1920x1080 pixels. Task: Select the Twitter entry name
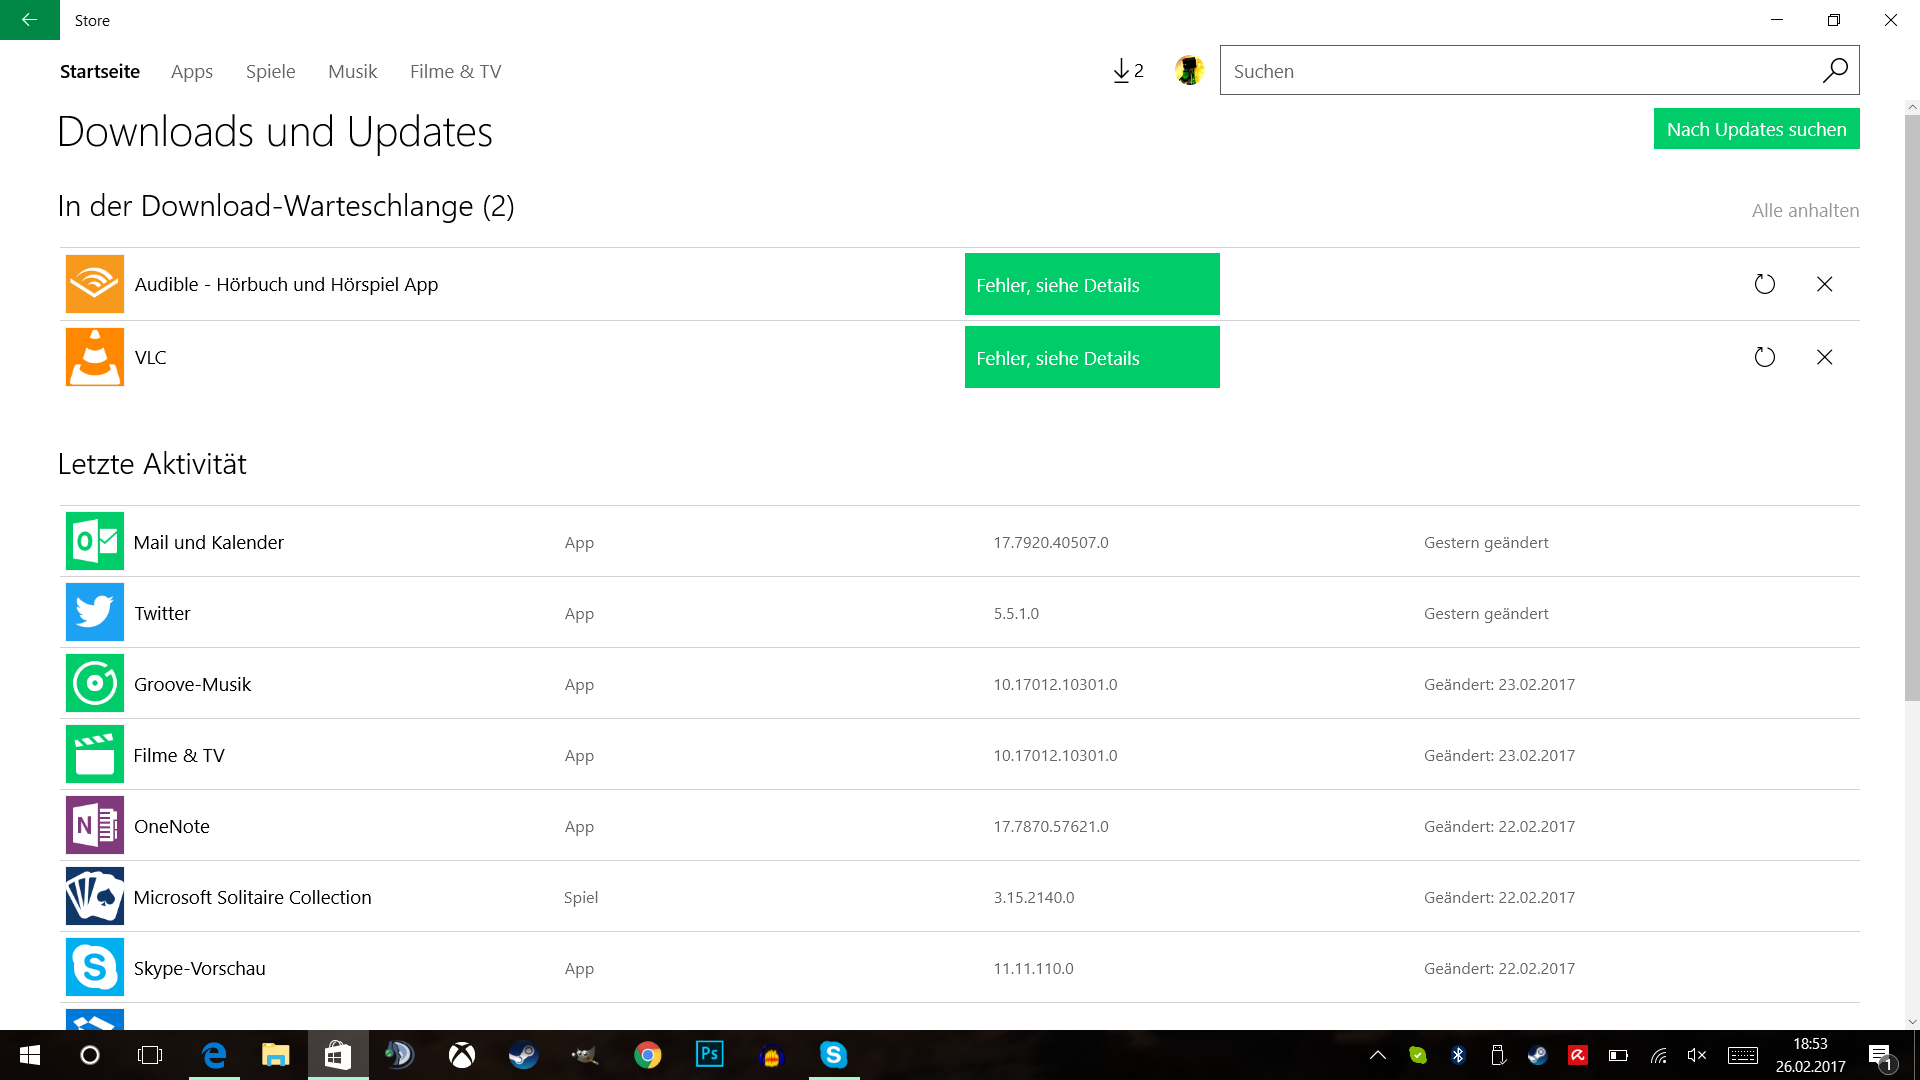click(162, 613)
